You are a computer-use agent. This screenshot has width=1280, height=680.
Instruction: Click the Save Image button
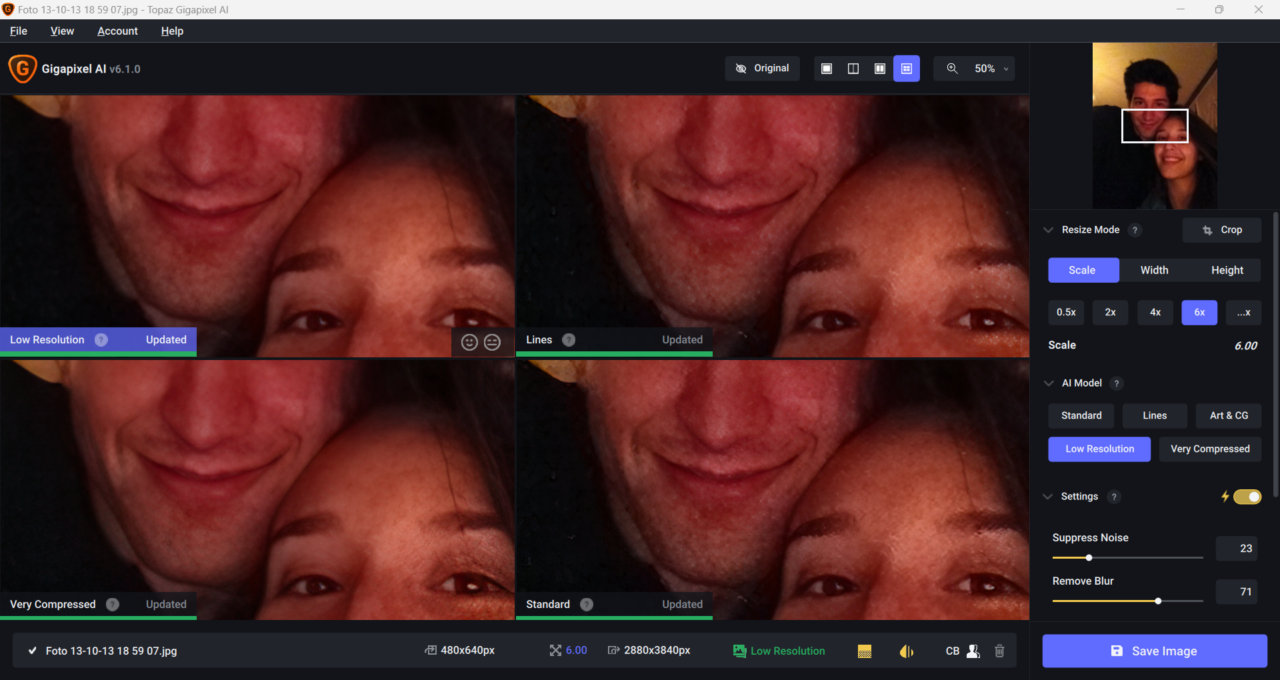click(x=1154, y=651)
